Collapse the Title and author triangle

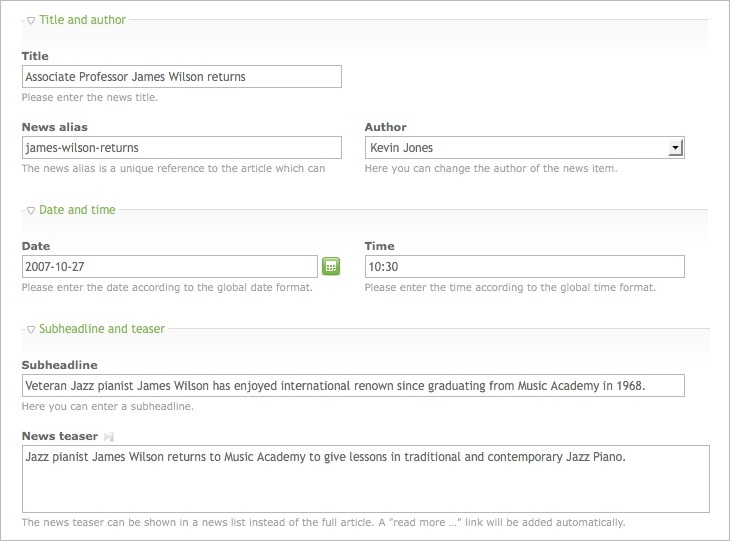coord(31,20)
